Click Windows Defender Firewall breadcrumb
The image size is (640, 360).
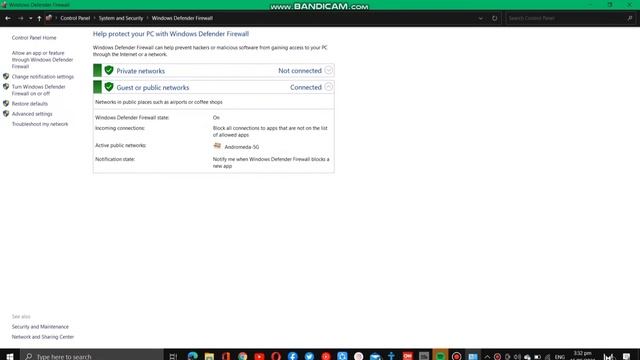pyautogui.click(x=182, y=18)
